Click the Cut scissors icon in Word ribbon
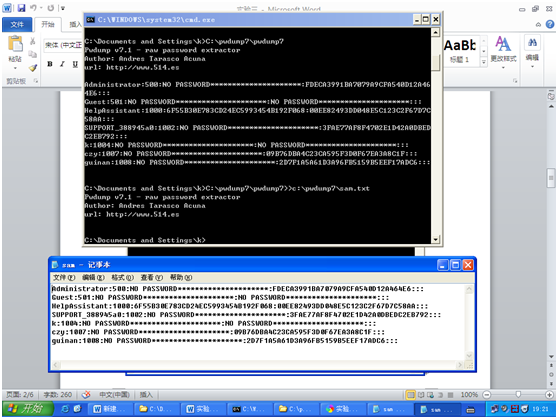This screenshot has width=558, height=419. click(32, 41)
